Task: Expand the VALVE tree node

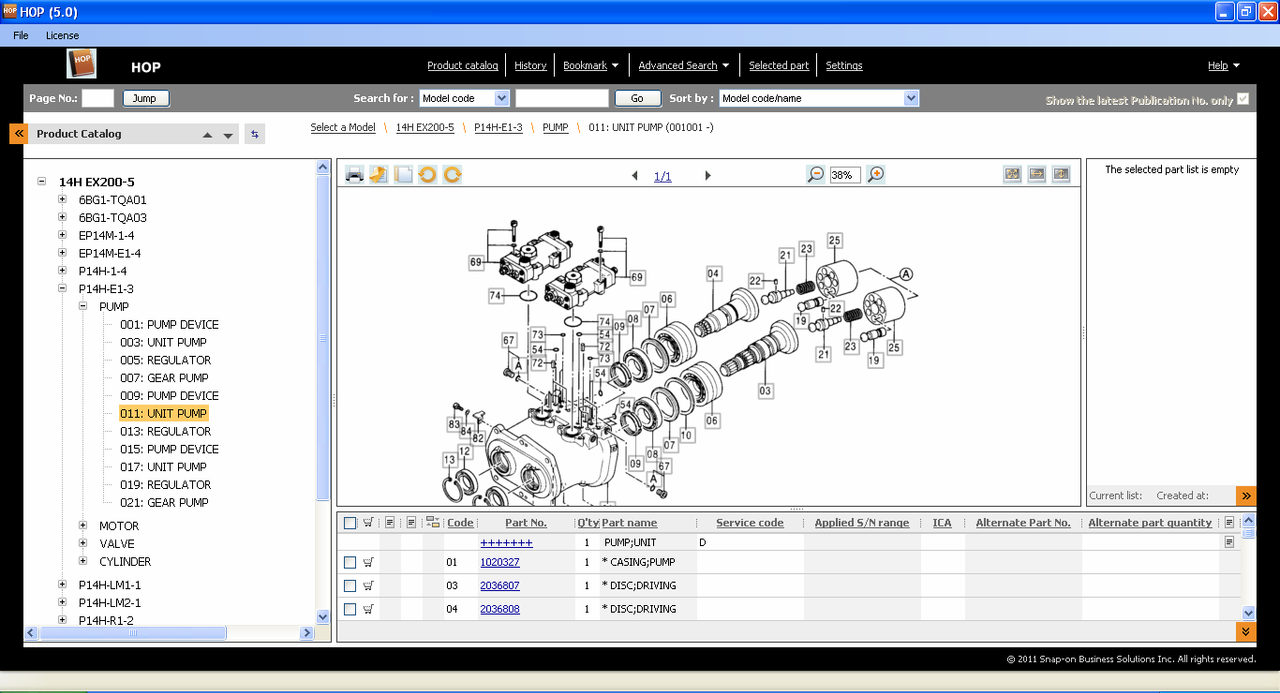Action: coord(83,543)
